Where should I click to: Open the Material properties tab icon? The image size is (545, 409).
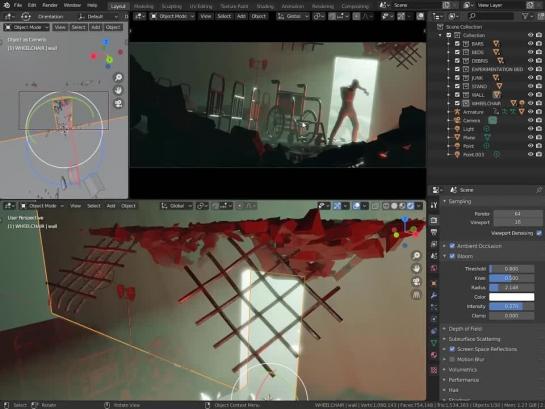(434, 355)
